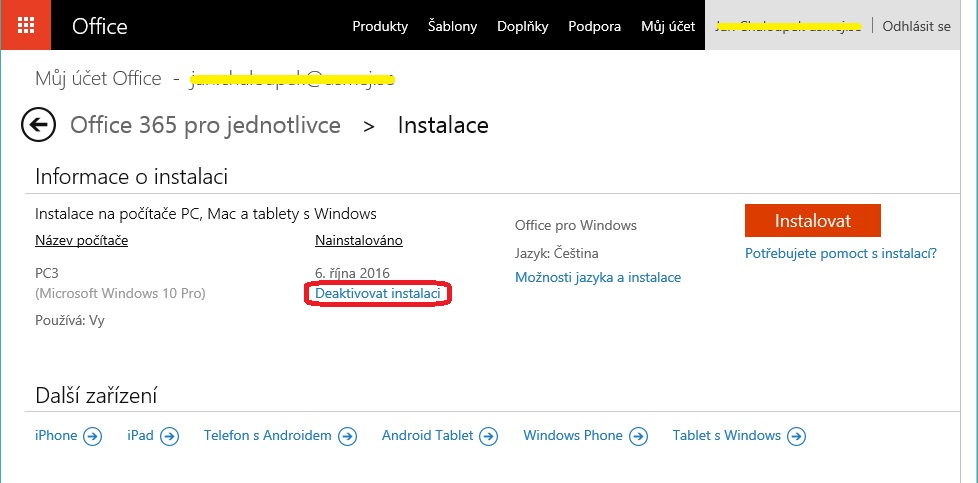Sign out via Odhlásit se
Screen dimensions: 978x483
click(916, 26)
